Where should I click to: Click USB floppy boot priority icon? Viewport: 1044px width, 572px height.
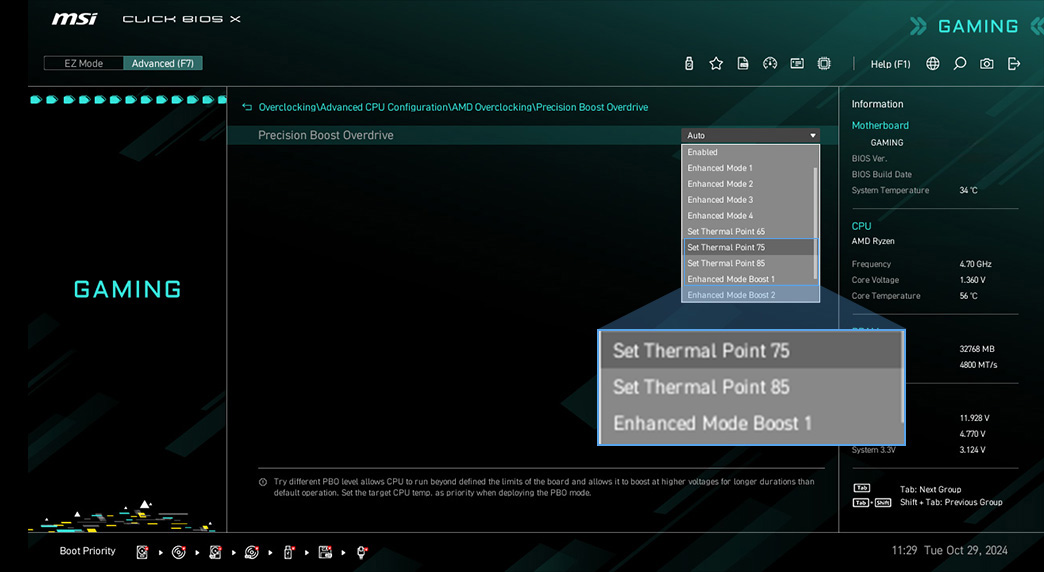tap(325, 552)
